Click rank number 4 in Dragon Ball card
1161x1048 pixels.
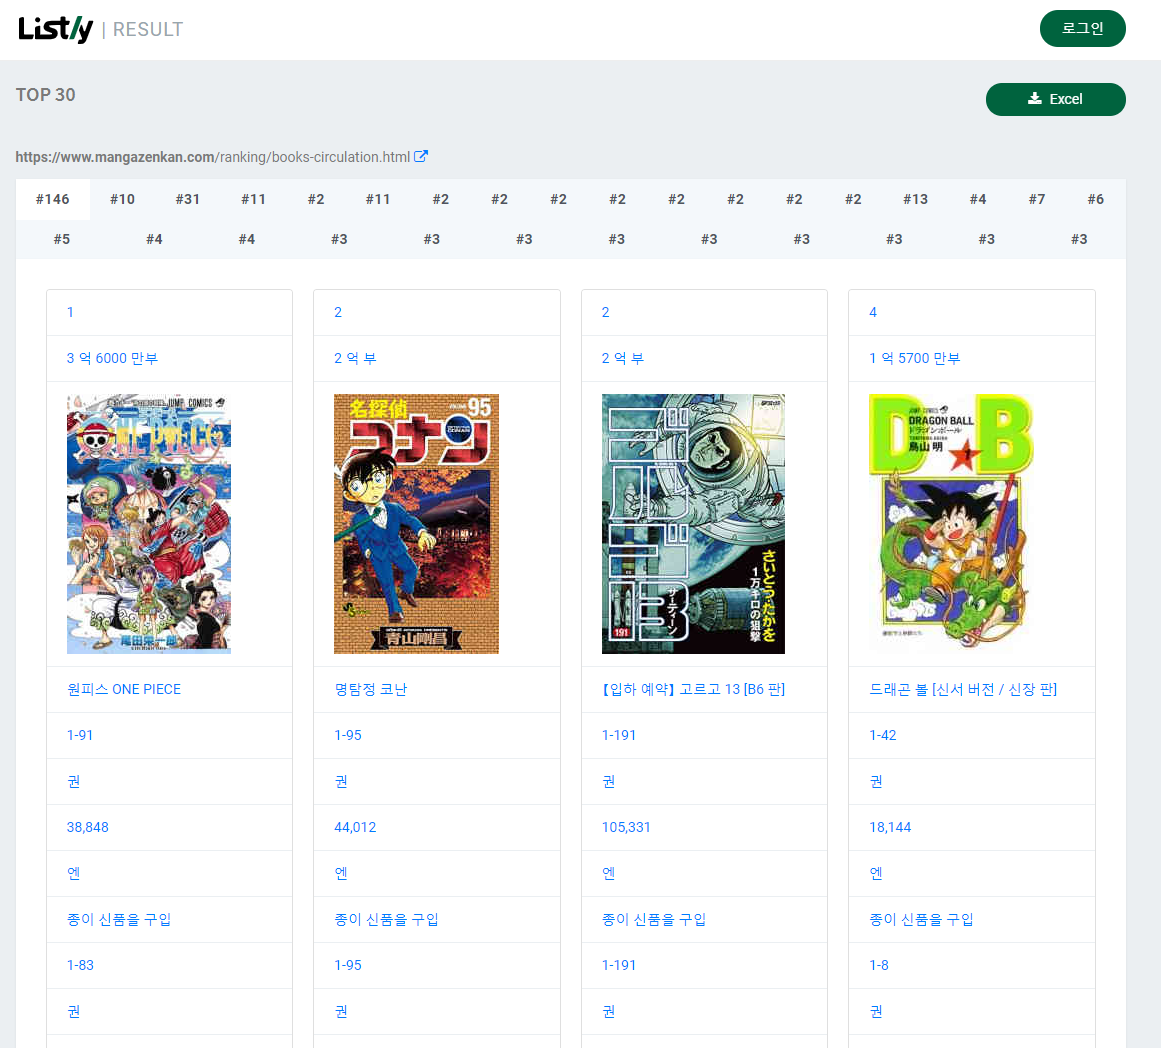tap(873, 313)
